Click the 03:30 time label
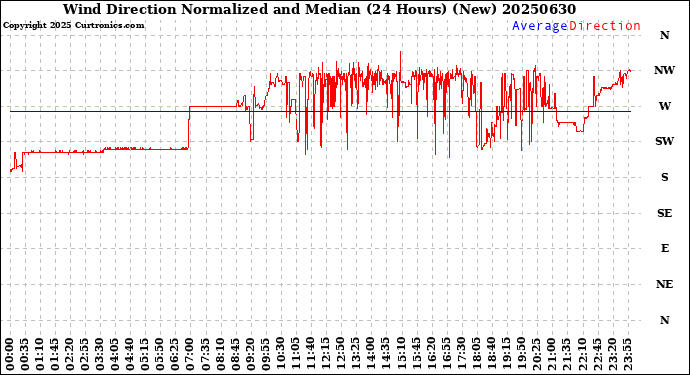 [99, 354]
